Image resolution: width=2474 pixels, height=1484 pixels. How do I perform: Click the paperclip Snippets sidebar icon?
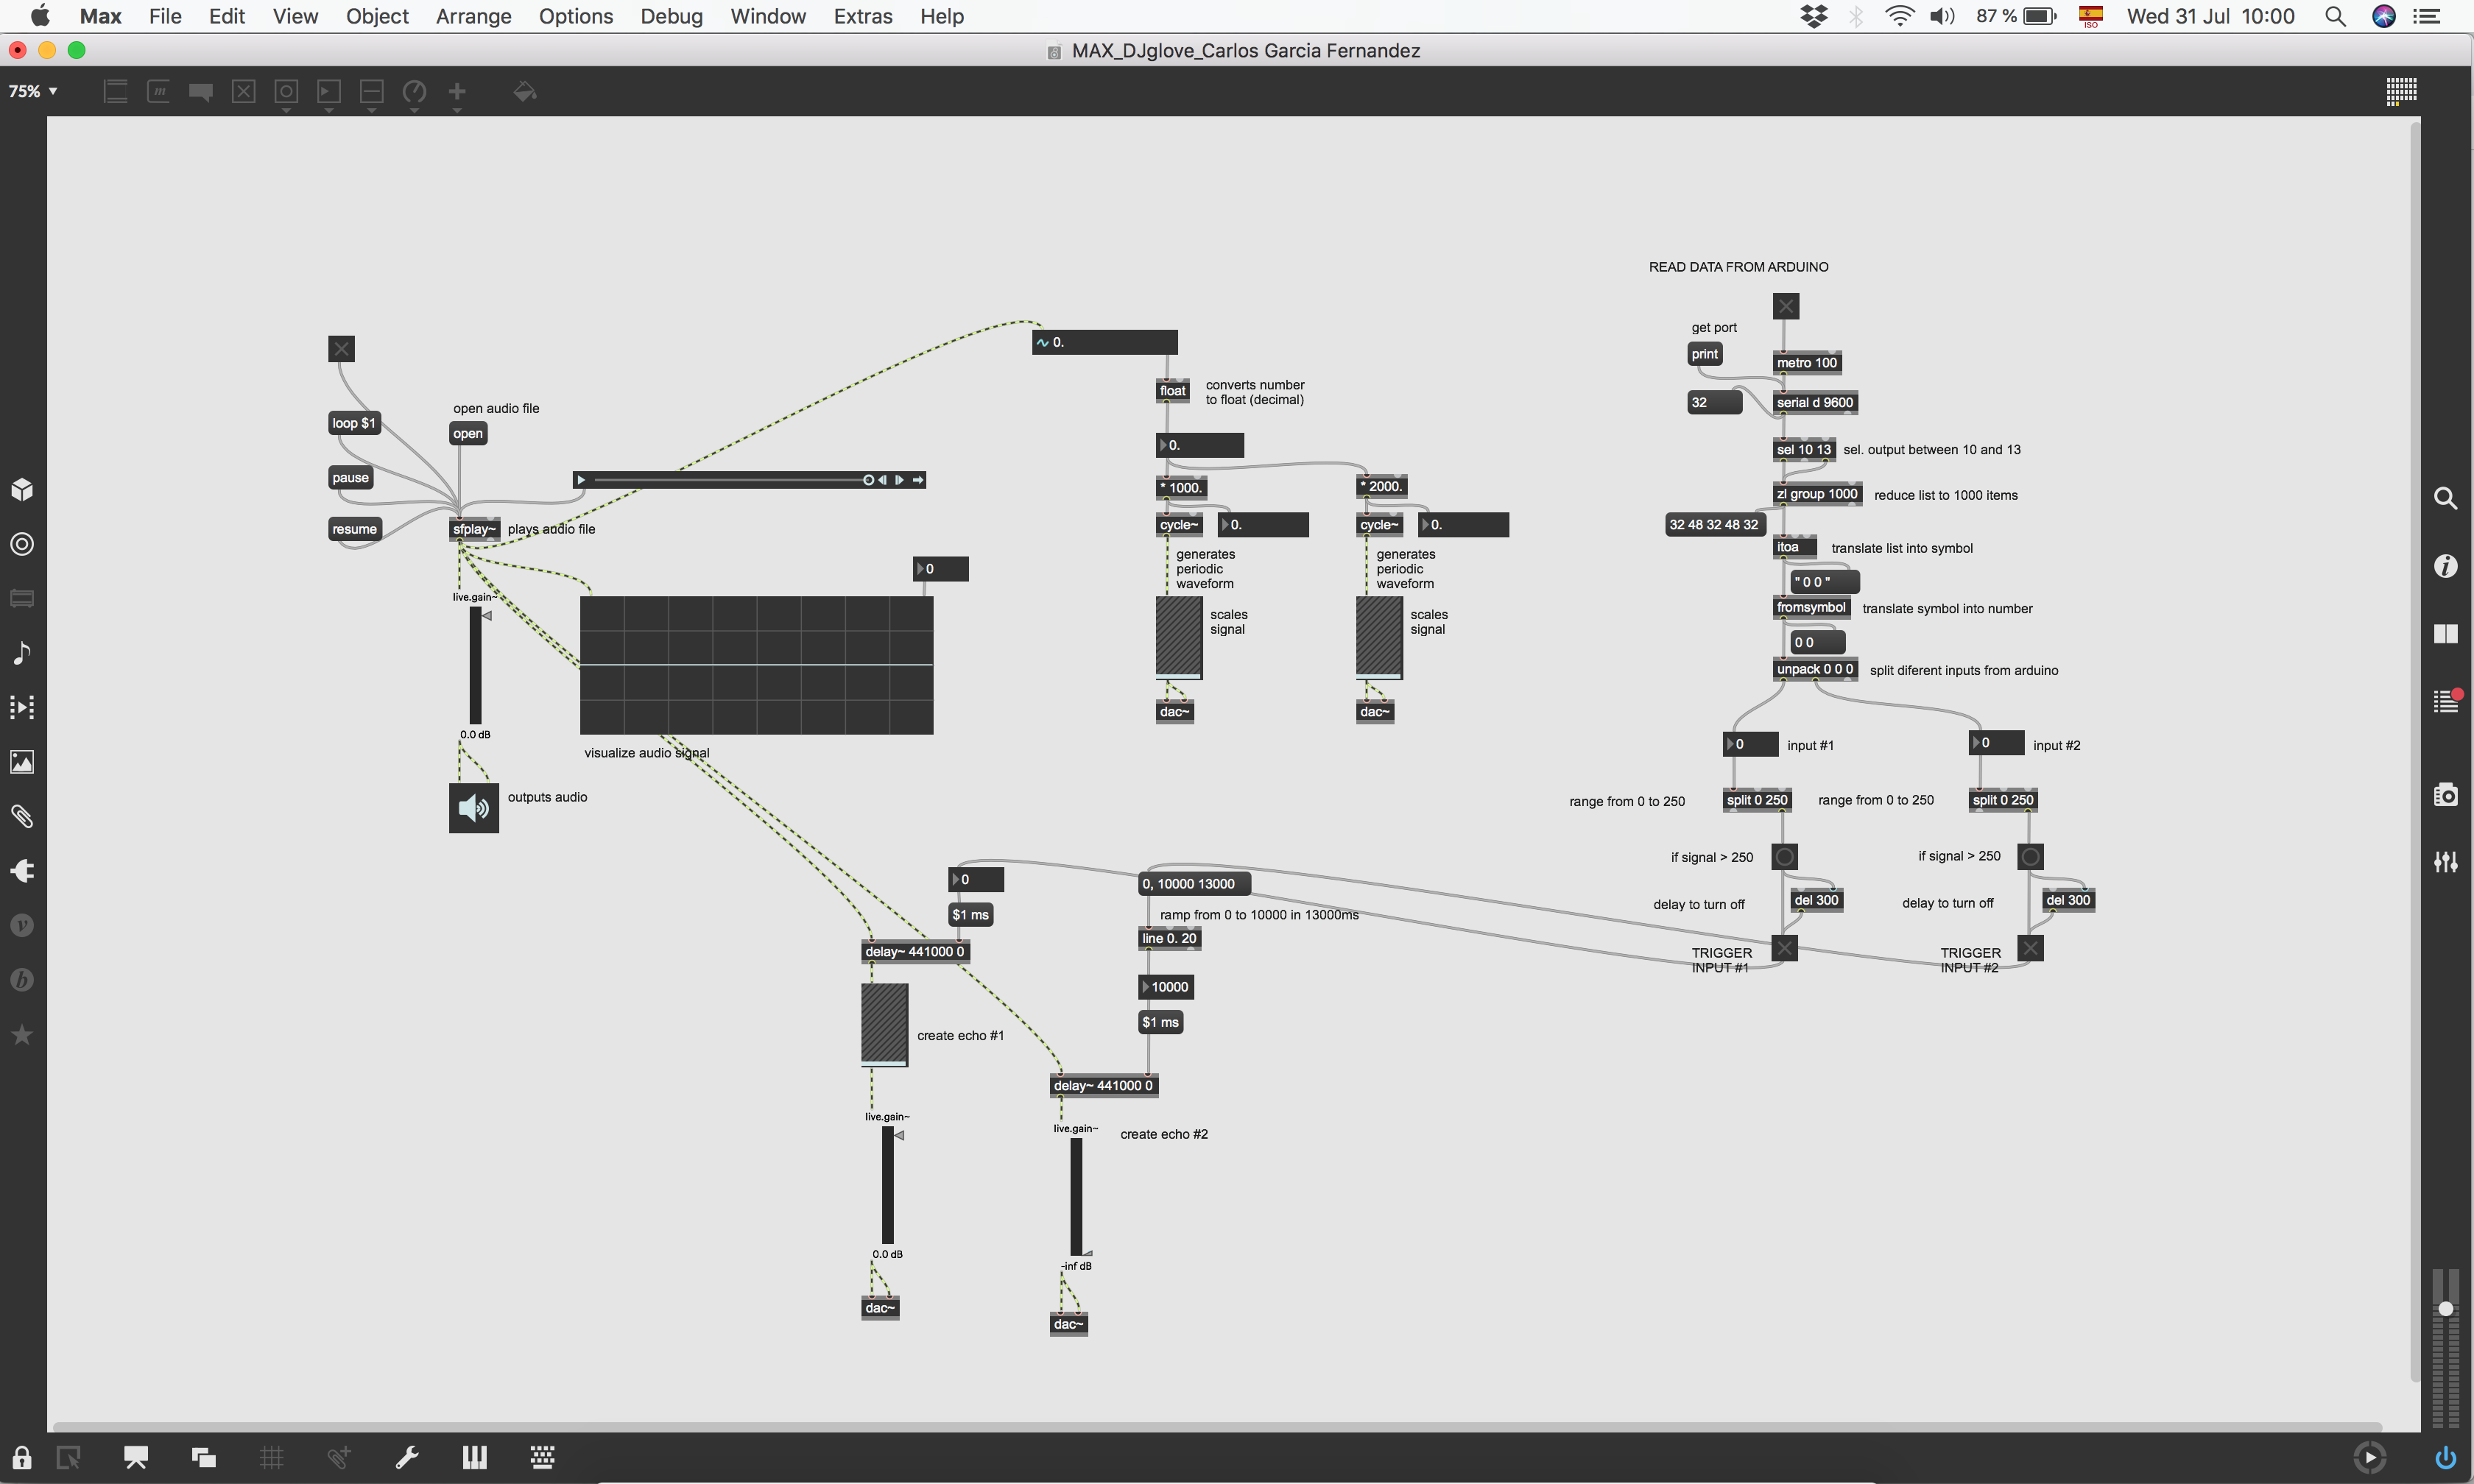pos(22,816)
